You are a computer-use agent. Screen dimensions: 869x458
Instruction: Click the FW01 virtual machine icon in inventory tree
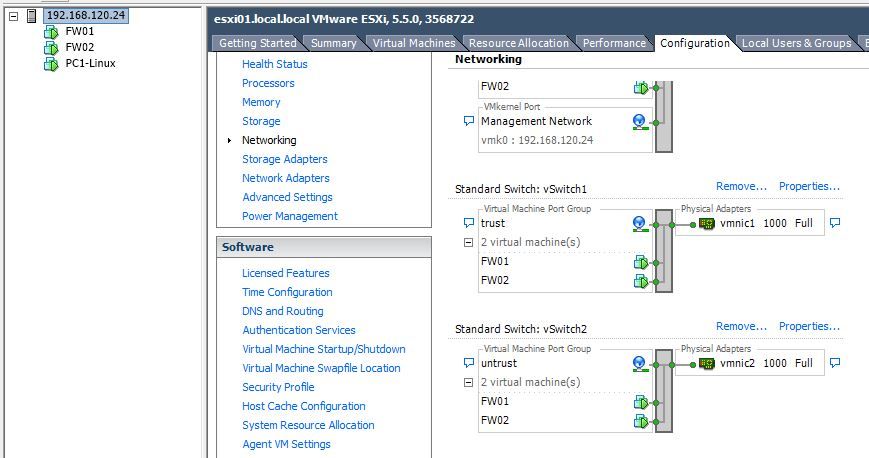click(x=51, y=32)
